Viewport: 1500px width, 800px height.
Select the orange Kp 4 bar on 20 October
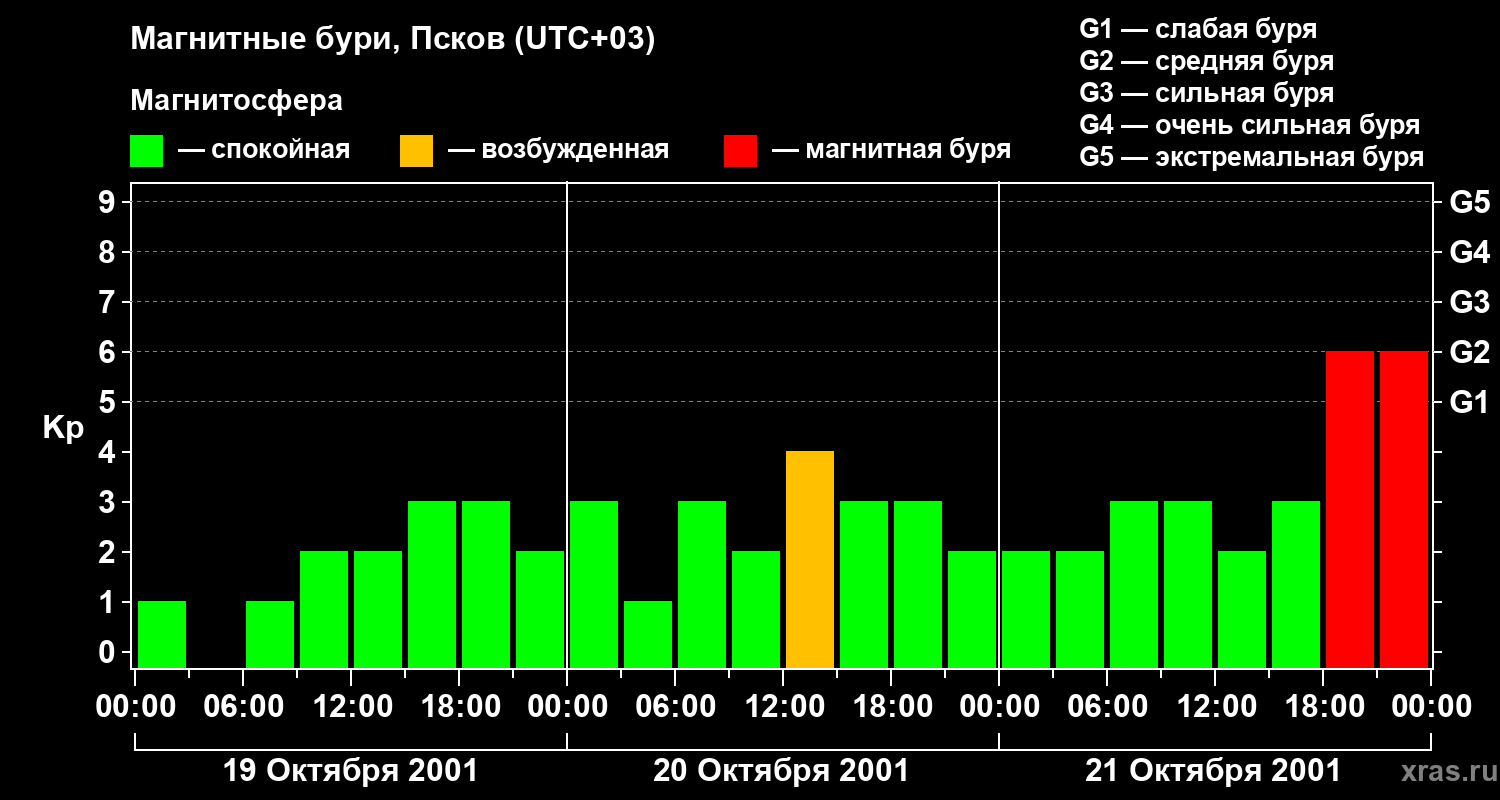(x=810, y=559)
